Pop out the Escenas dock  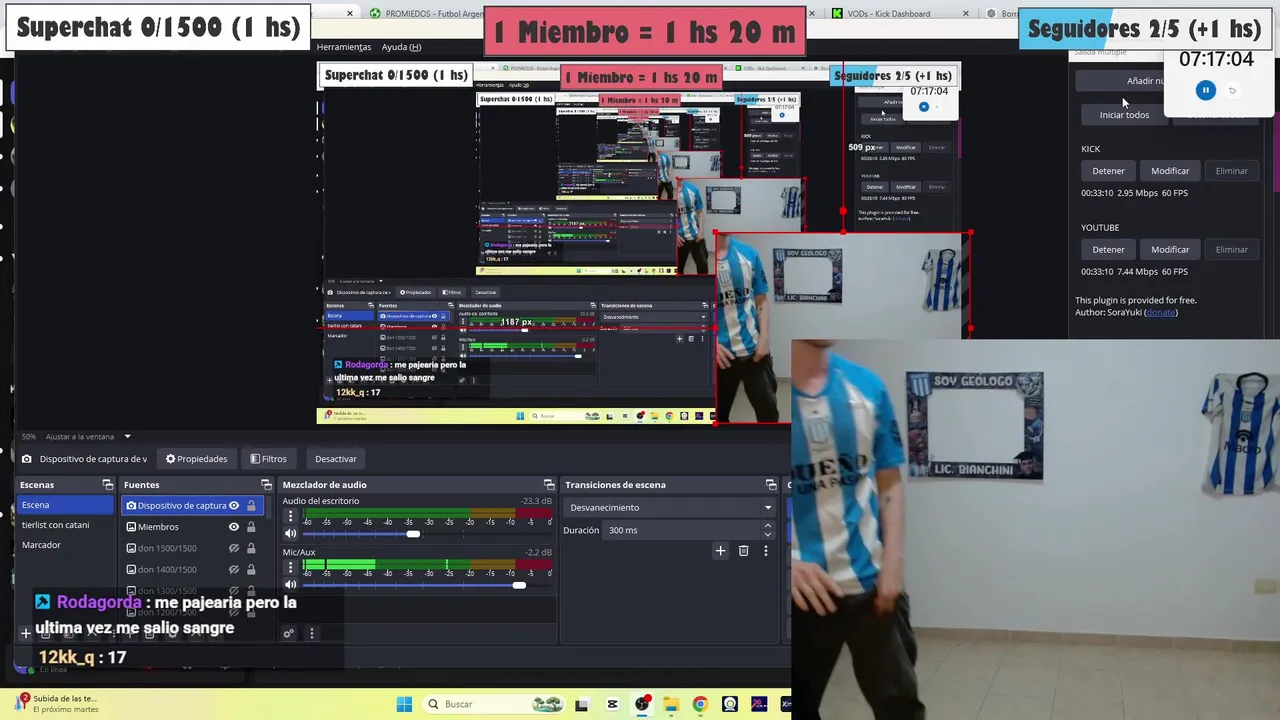pyautogui.click(x=108, y=485)
